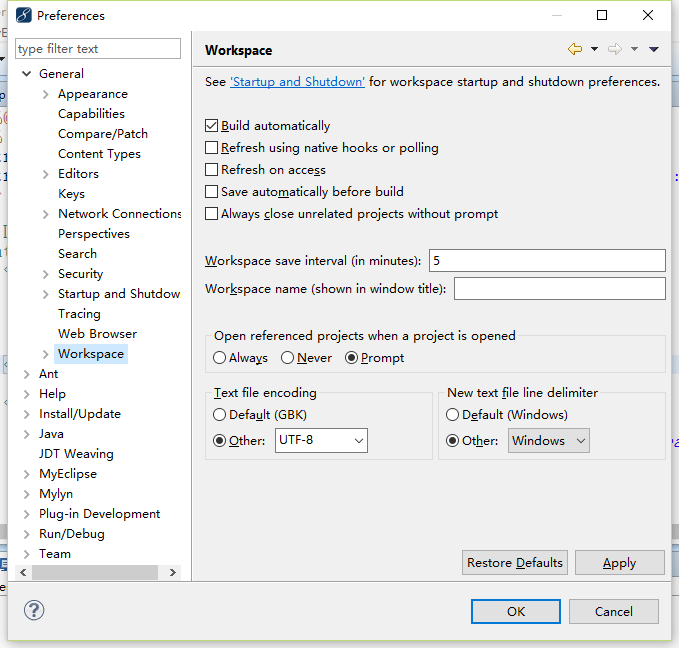Click the Apply button
The width and height of the screenshot is (679, 648).
[x=620, y=563]
